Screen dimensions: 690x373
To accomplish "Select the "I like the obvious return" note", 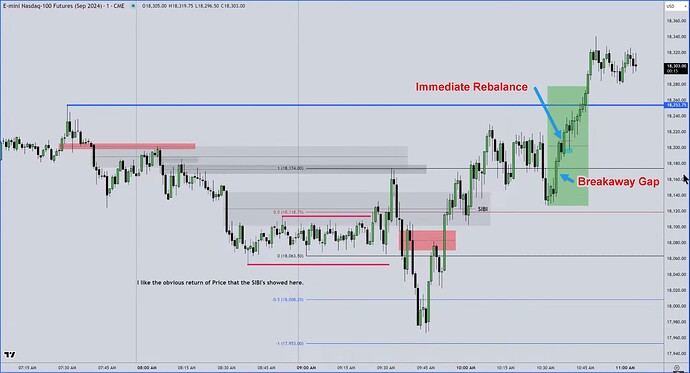I will click(220, 282).
